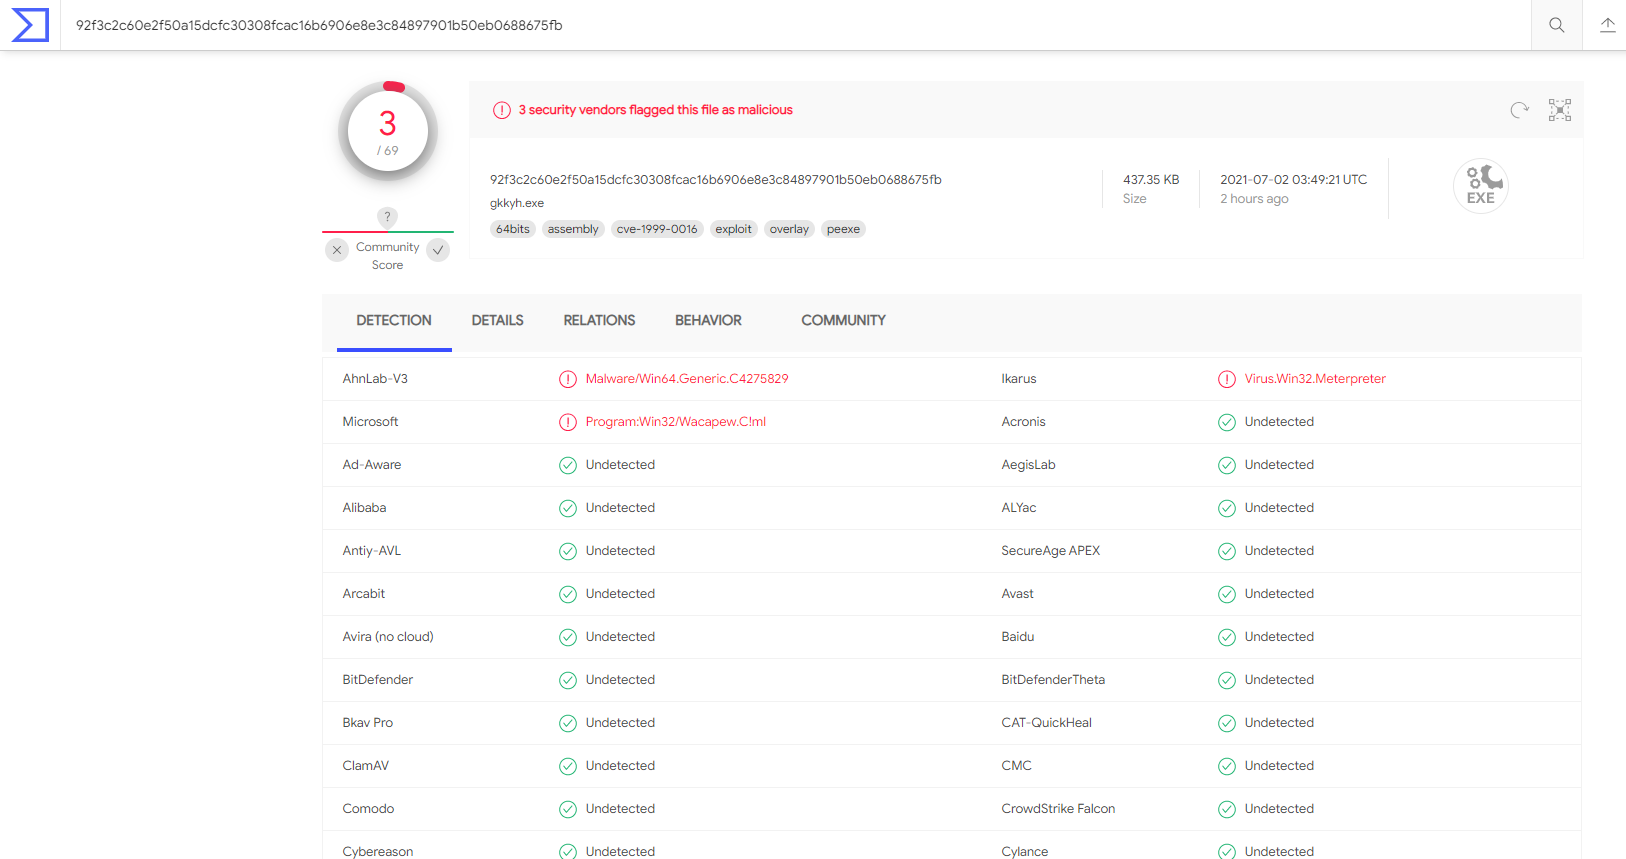
Task: Click the 64bits tag
Action: pyautogui.click(x=512, y=229)
